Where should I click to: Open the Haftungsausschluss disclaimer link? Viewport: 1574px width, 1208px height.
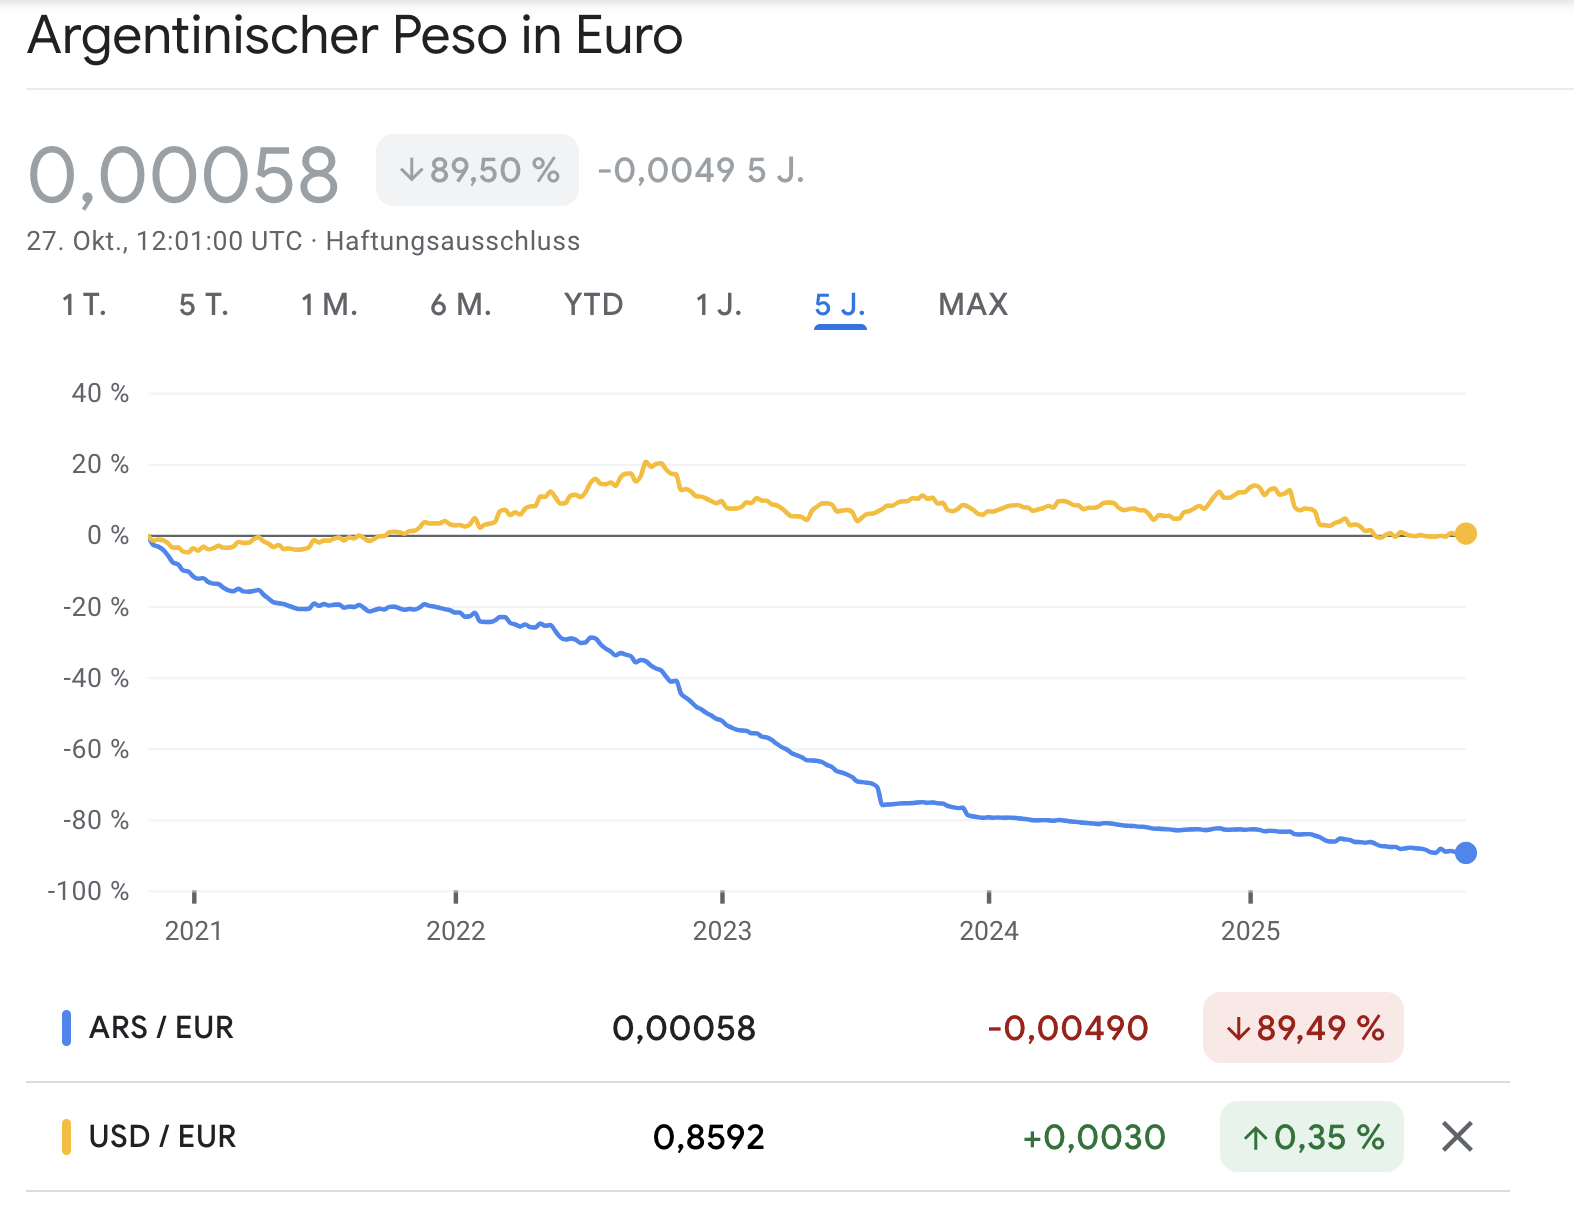coord(453,241)
